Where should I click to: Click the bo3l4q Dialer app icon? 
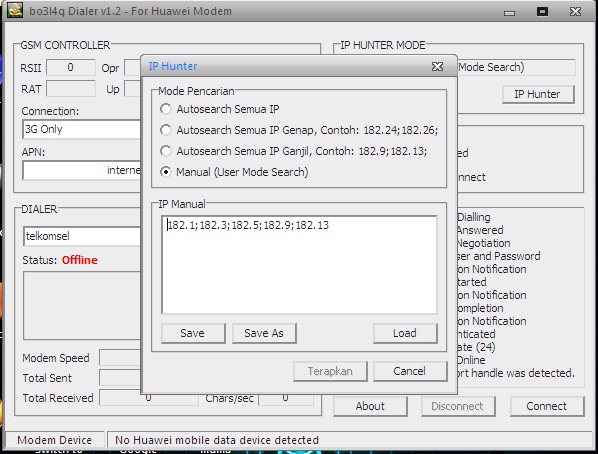(x=15, y=11)
